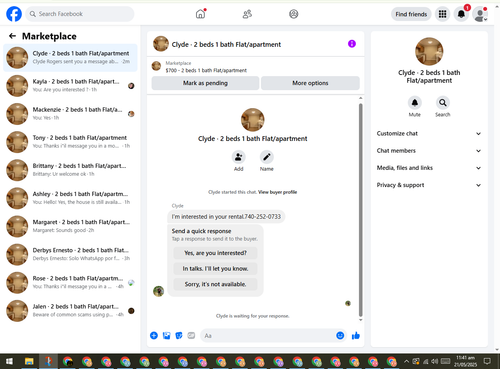The height and width of the screenshot is (369, 500).
Task: Click the volume icon in system tray
Action: (434, 361)
